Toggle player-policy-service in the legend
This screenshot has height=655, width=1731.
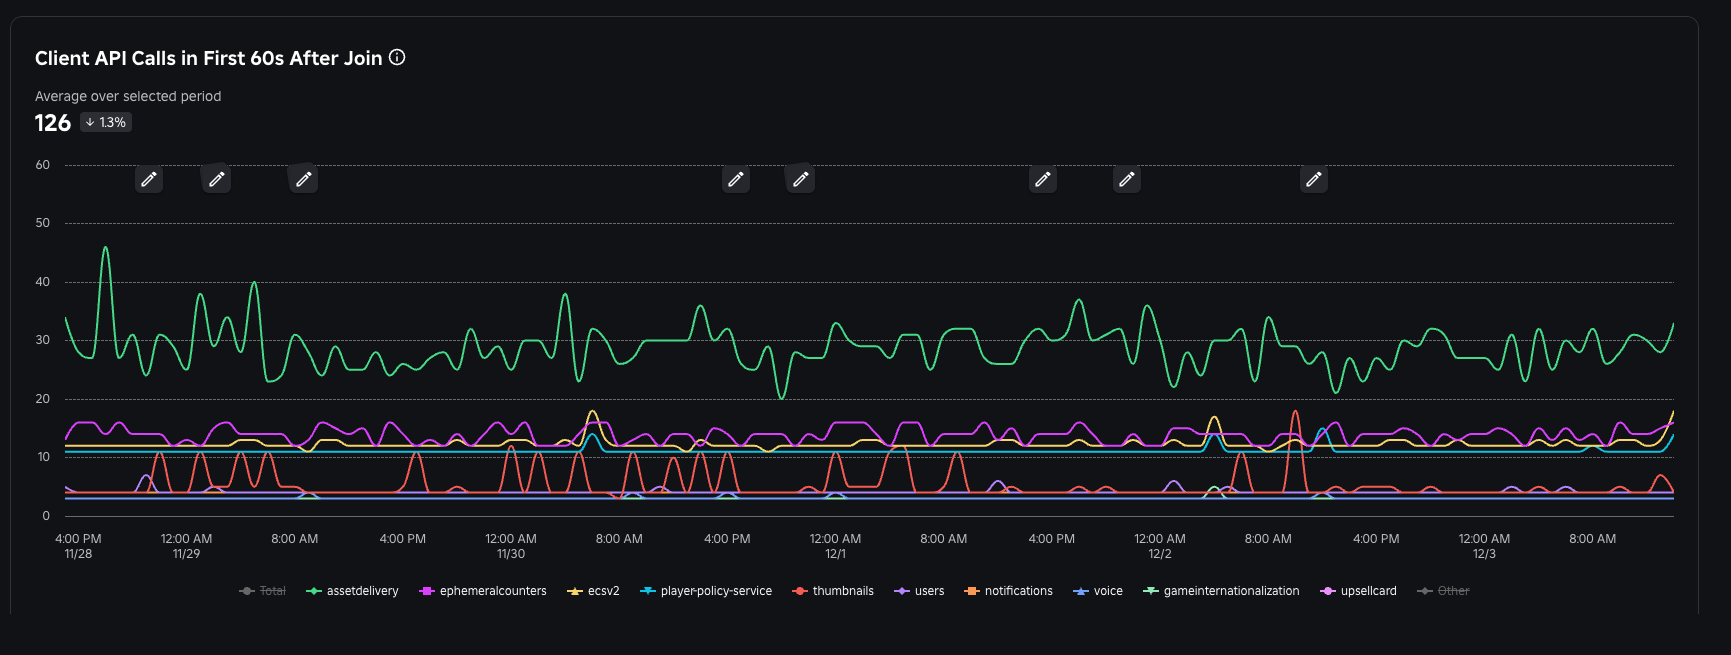[706, 591]
